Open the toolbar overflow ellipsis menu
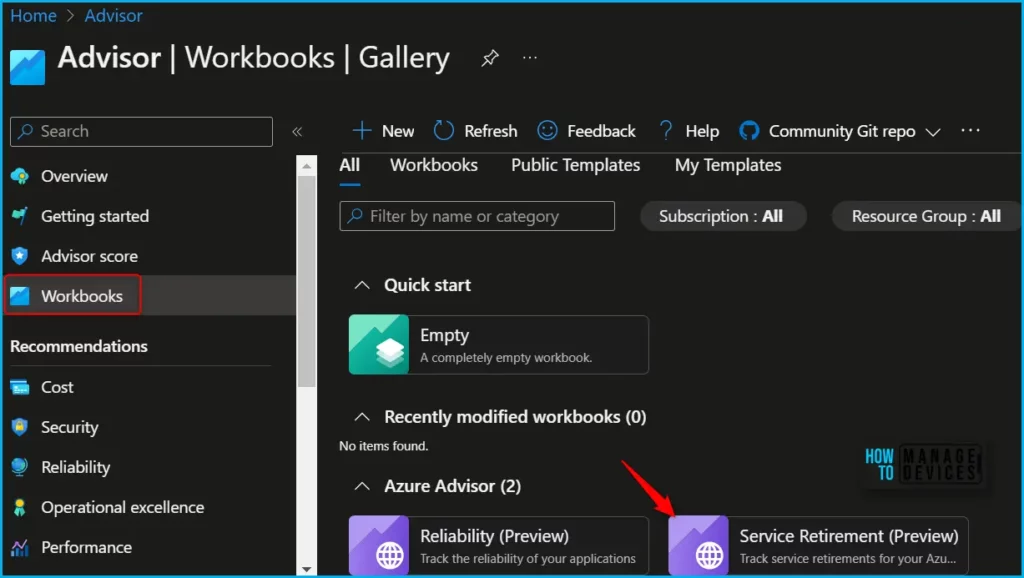This screenshot has width=1024, height=578. click(x=970, y=131)
